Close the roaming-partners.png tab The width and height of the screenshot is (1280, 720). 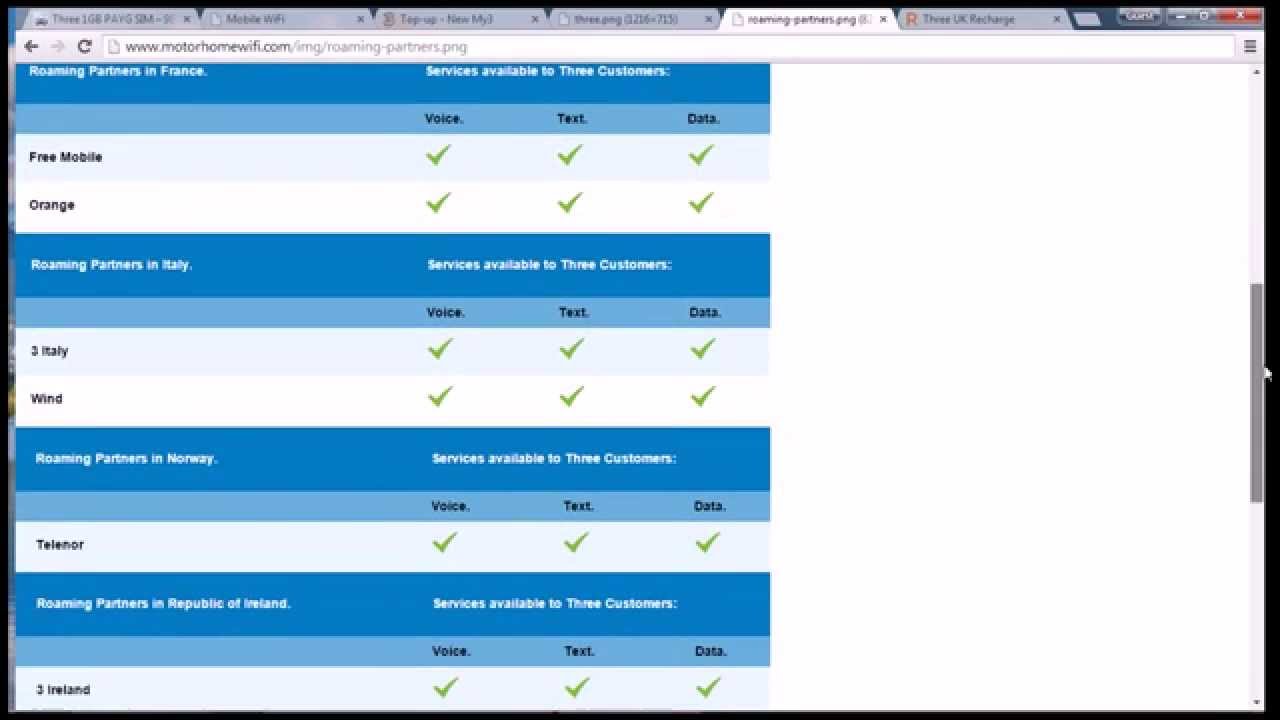coord(883,19)
